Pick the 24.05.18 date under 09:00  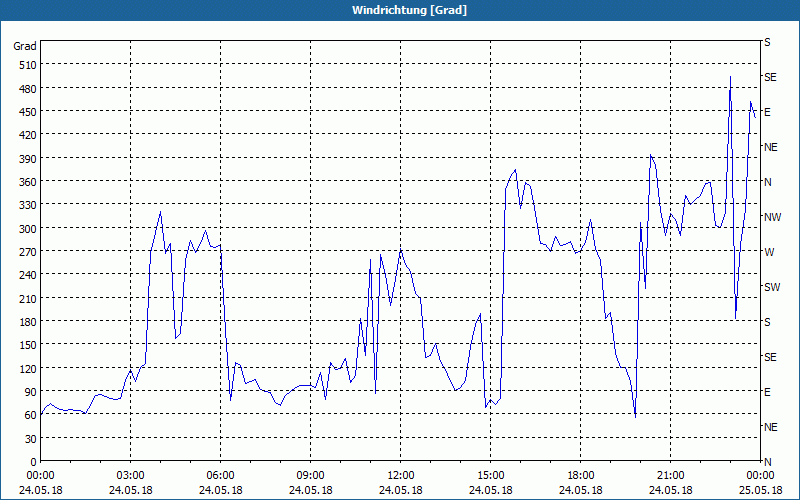[x=311, y=490]
